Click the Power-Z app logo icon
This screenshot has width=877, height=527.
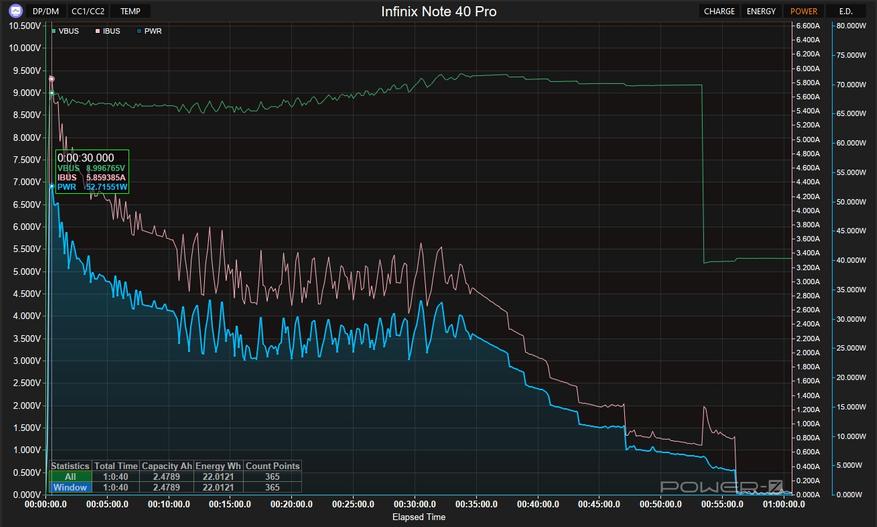(16, 11)
